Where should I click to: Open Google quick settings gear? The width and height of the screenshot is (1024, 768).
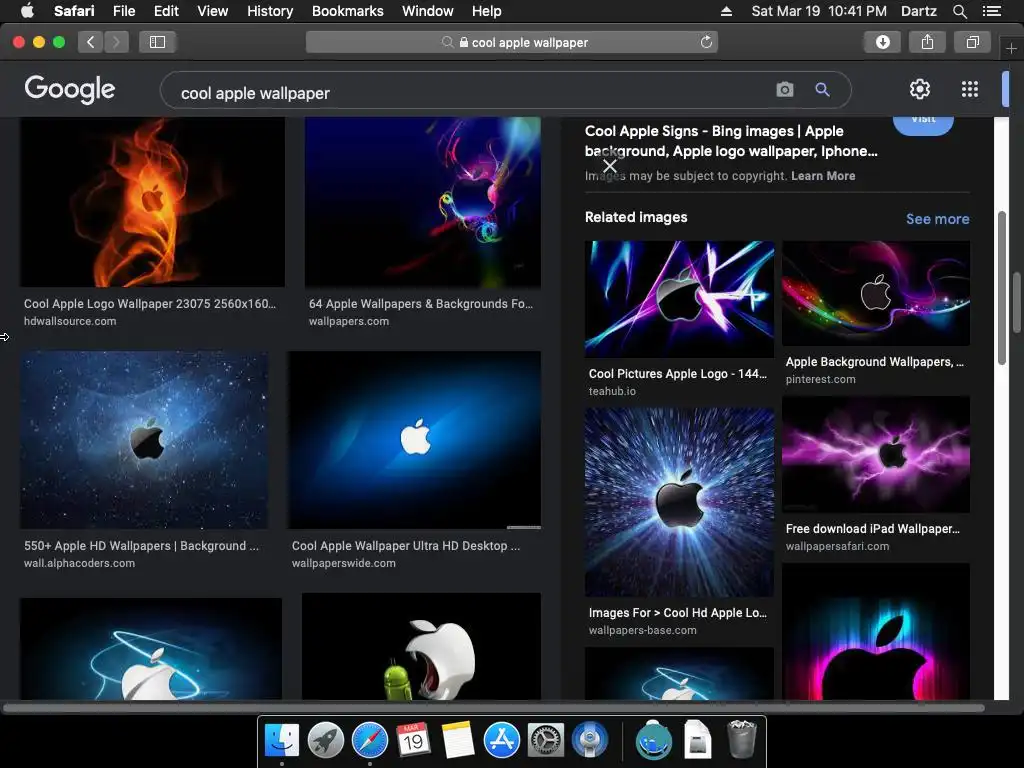pyautogui.click(x=920, y=89)
